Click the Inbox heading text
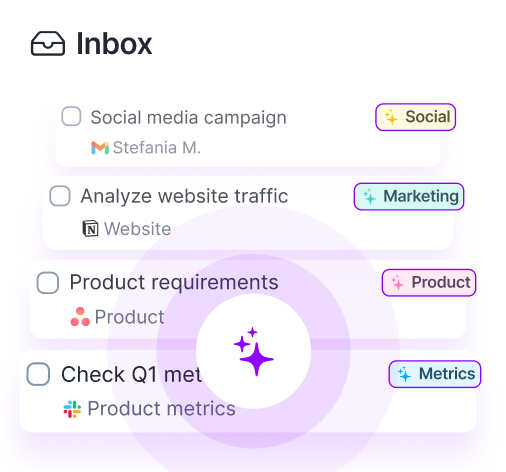 point(114,44)
